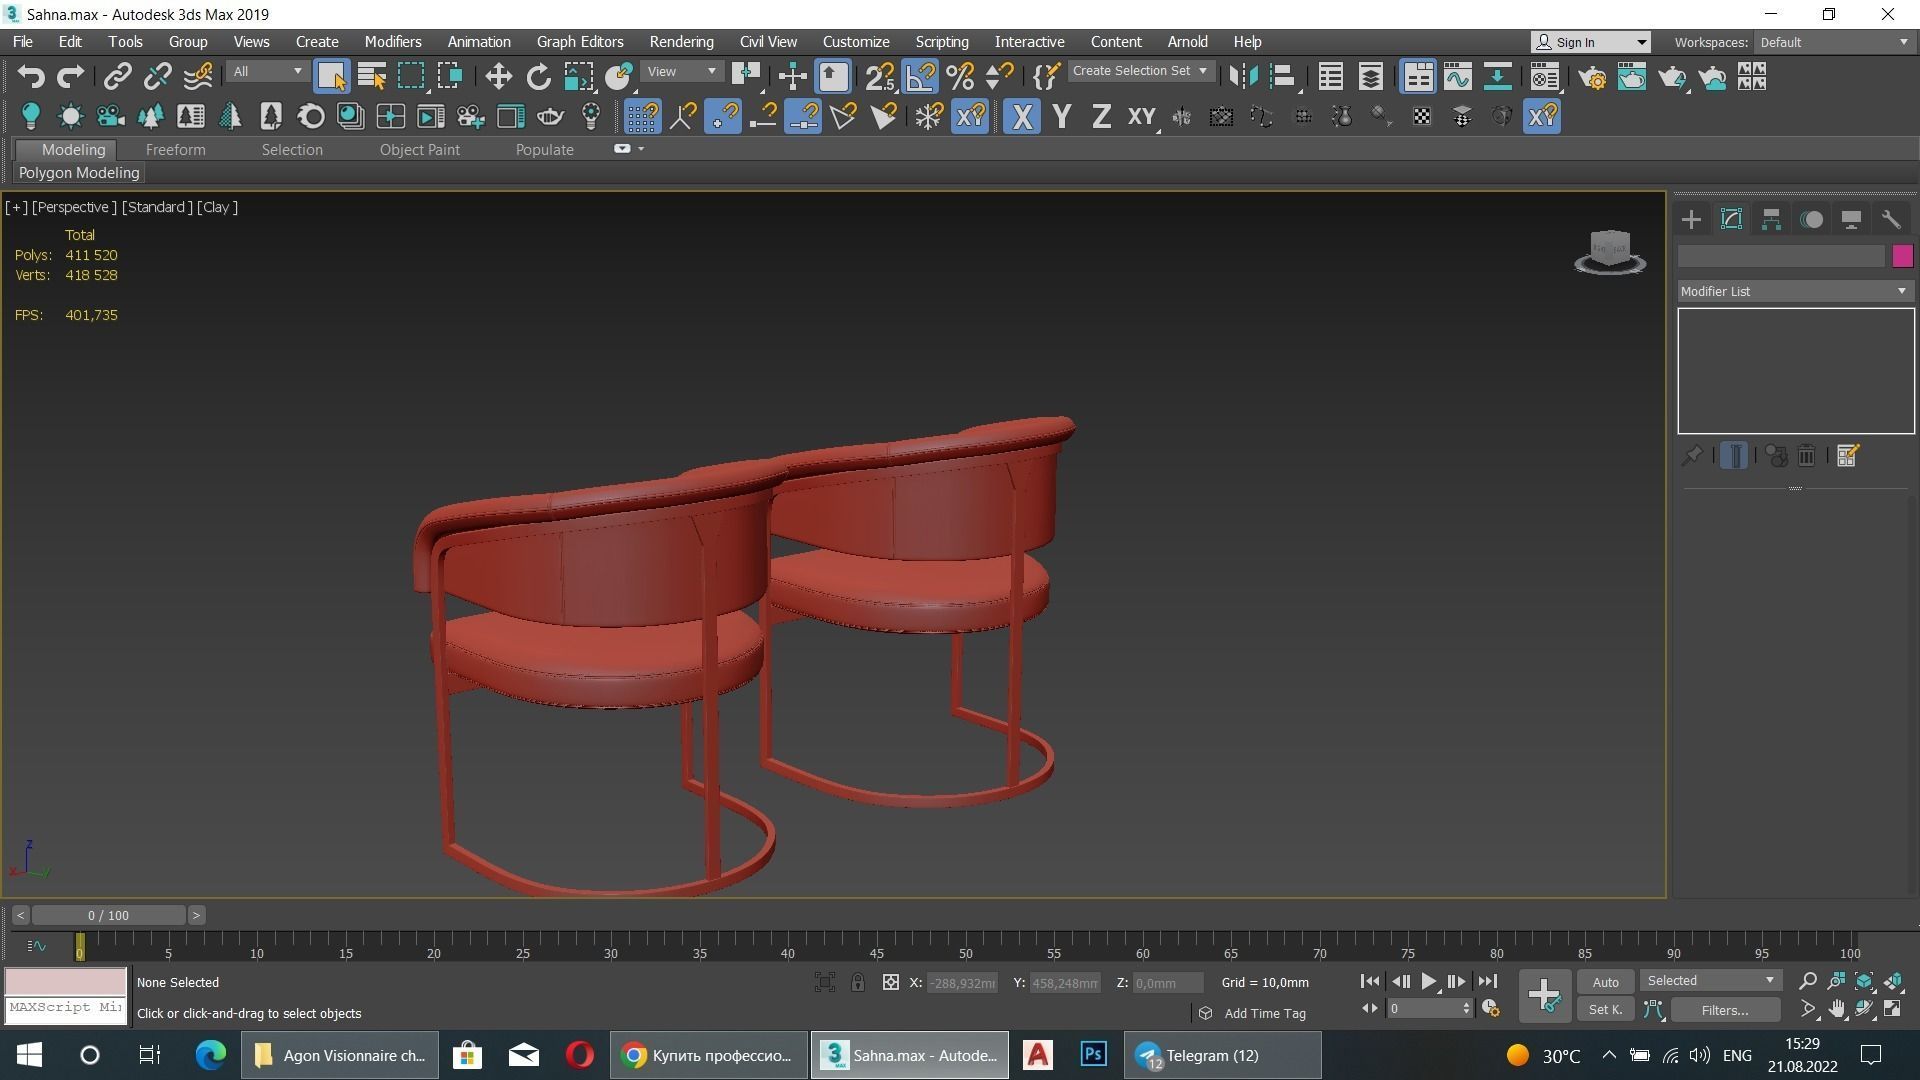Open the Arnold menu
Screen dimensions: 1920x1080
tap(1187, 42)
